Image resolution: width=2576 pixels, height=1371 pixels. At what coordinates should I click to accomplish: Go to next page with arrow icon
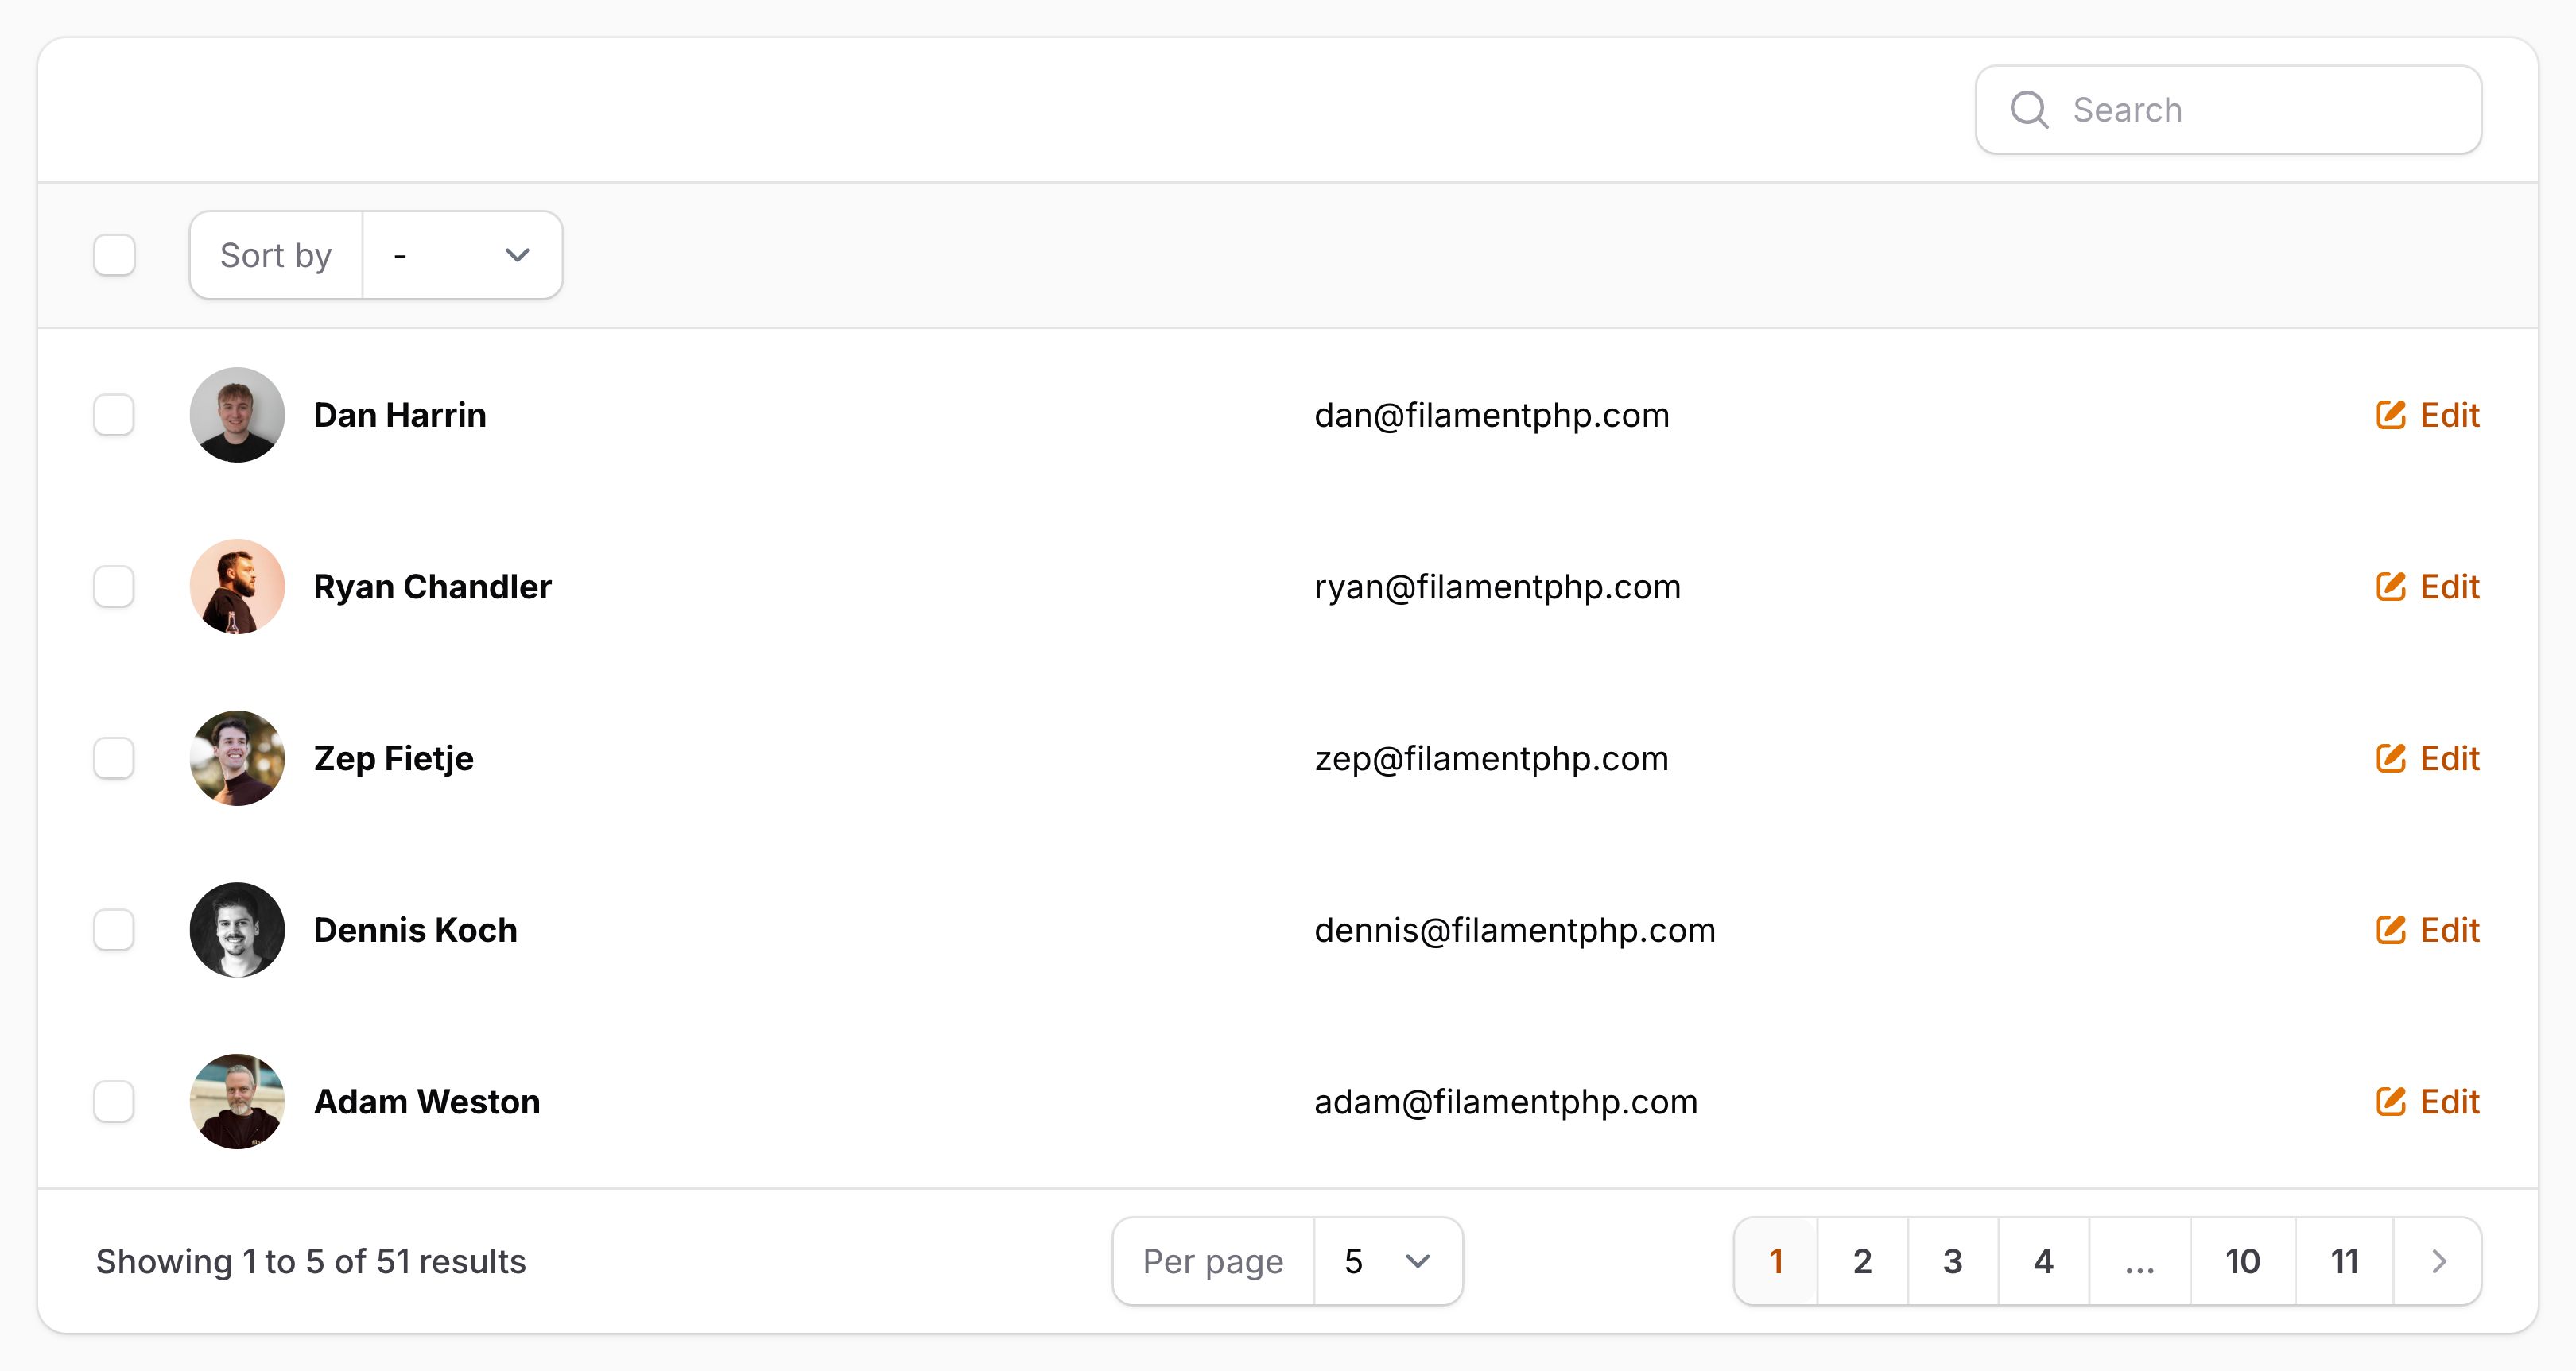click(x=2438, y=1261)
